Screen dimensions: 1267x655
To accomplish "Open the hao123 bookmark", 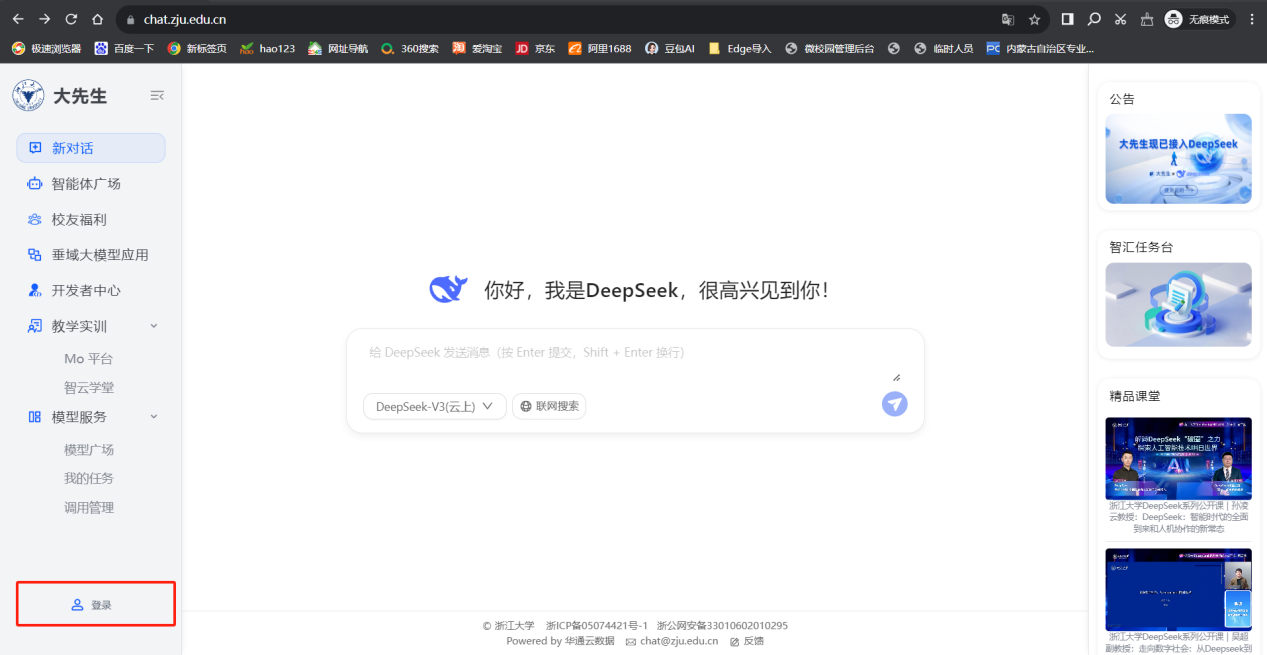I will click(x=267, y=48).
